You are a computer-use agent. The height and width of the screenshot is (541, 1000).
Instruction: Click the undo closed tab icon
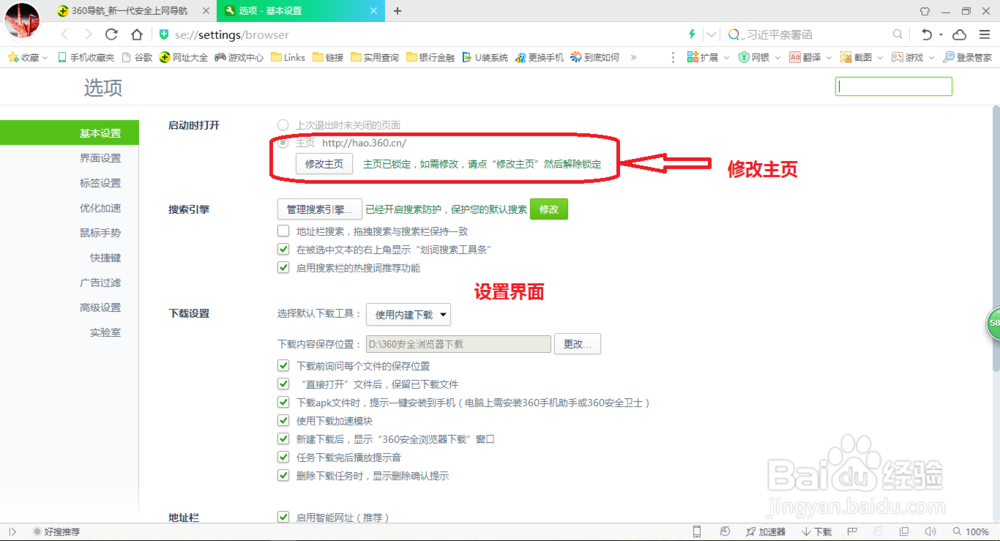pyautogui.click(x=927, y=34)
